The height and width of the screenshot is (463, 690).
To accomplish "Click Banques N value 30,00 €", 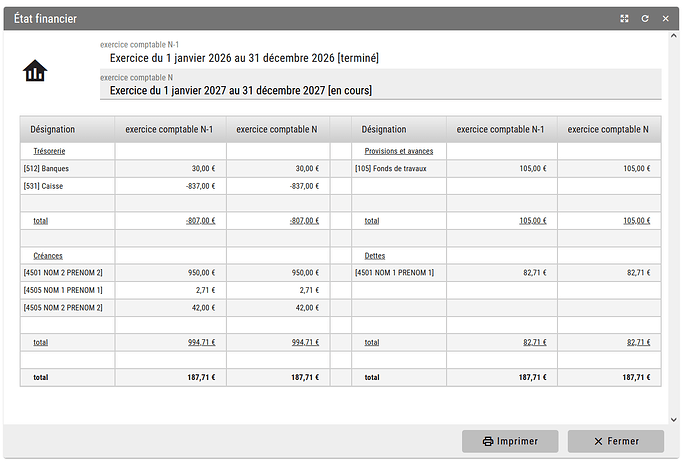I will pos(307,169).
